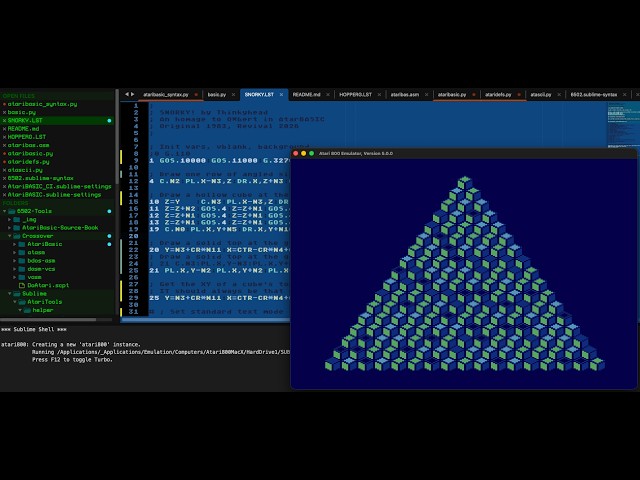Open ataribasic.py from the Open Files list

[30, 153]
